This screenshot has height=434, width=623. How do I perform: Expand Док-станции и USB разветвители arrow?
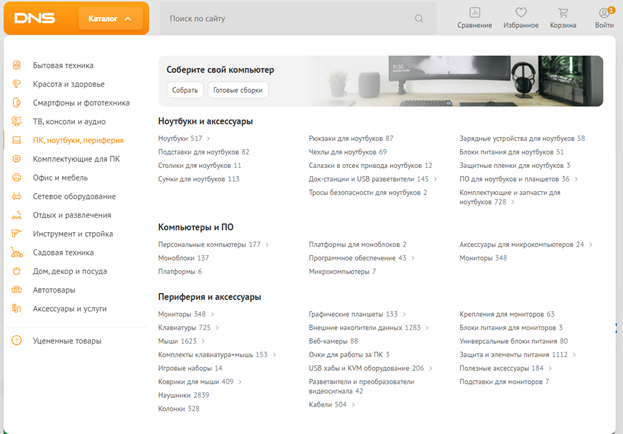pyautogui.click(x=435, y=179)
